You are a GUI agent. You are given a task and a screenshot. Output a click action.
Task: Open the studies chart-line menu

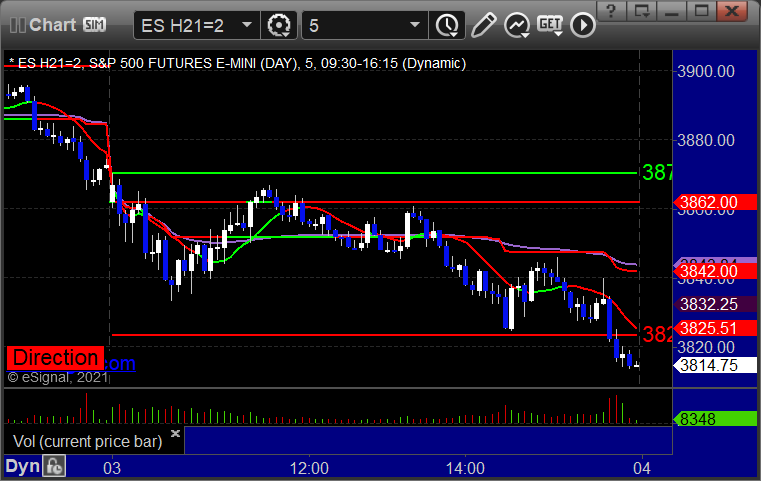(516, 25)
